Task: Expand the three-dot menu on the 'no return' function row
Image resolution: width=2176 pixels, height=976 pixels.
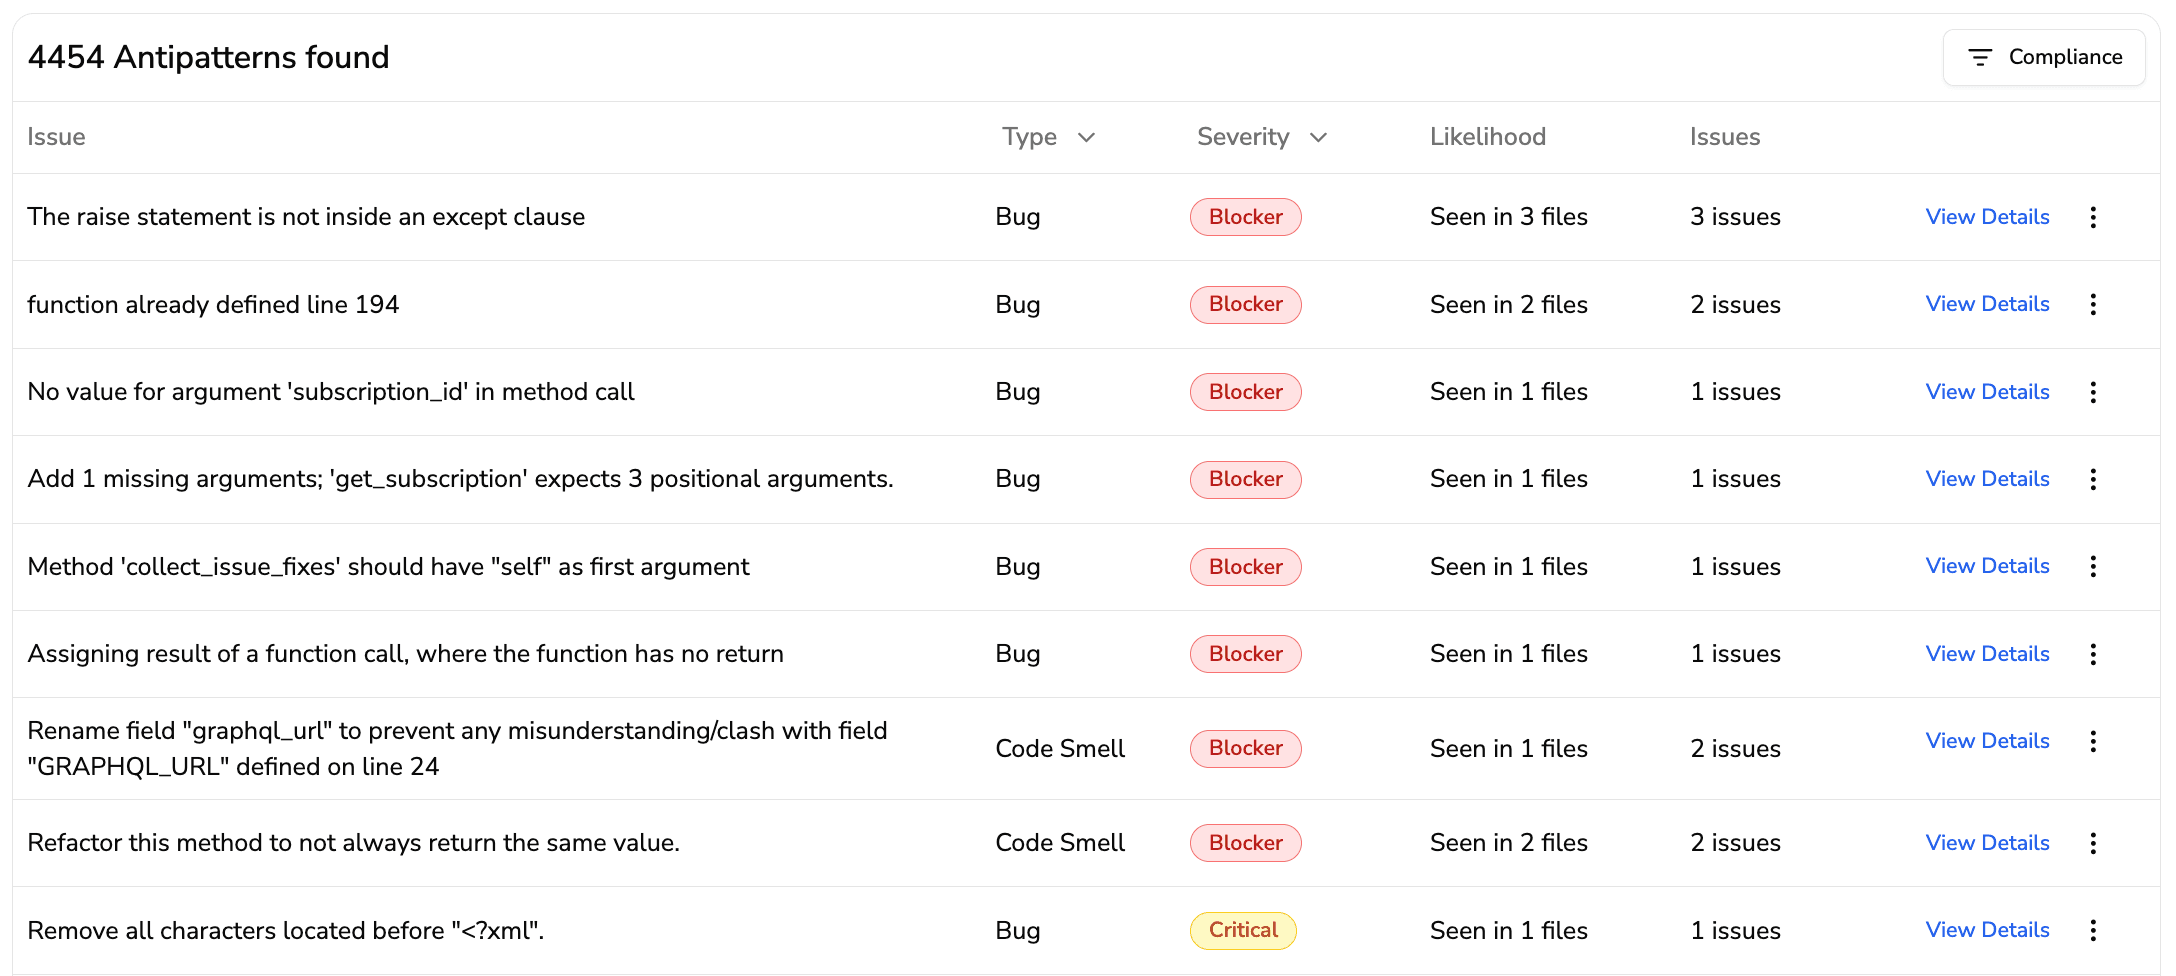Action: [x=2093, y=653]
